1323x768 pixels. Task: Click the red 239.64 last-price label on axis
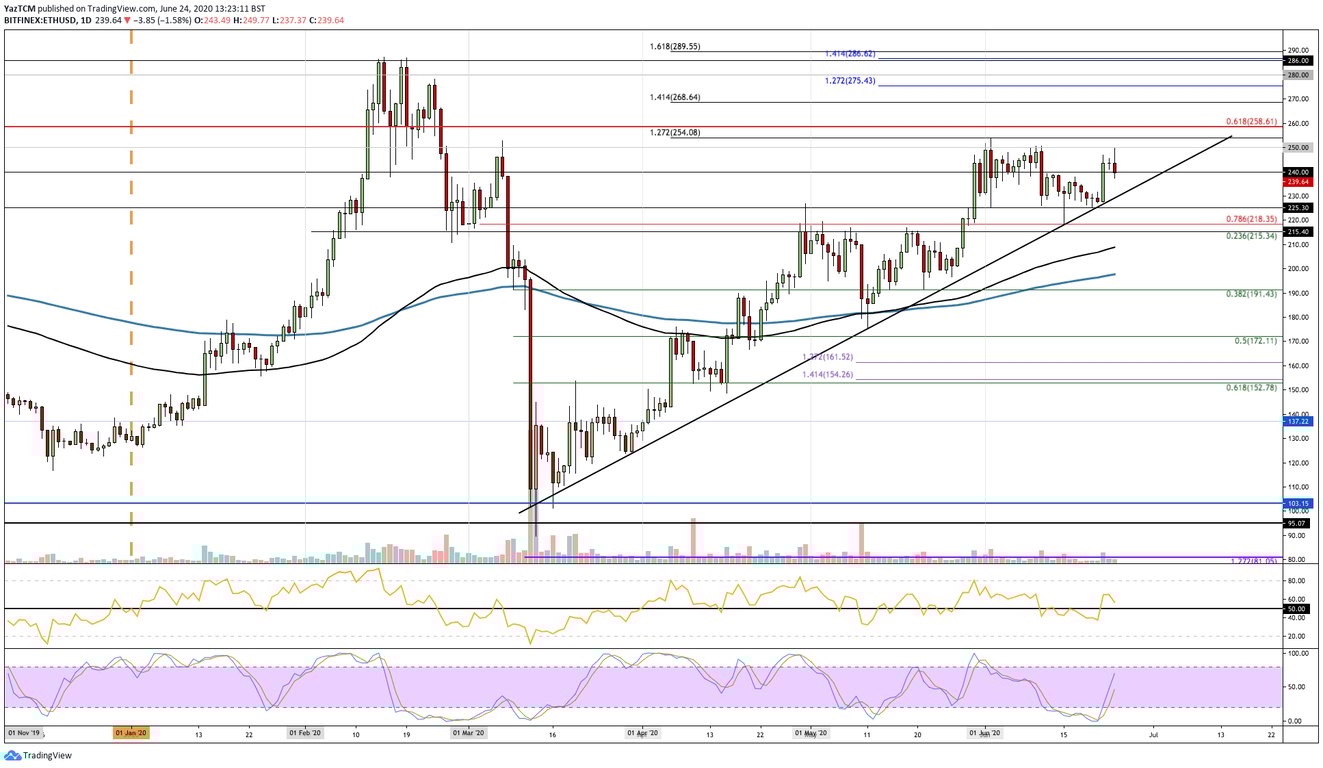pos(1297,182)
